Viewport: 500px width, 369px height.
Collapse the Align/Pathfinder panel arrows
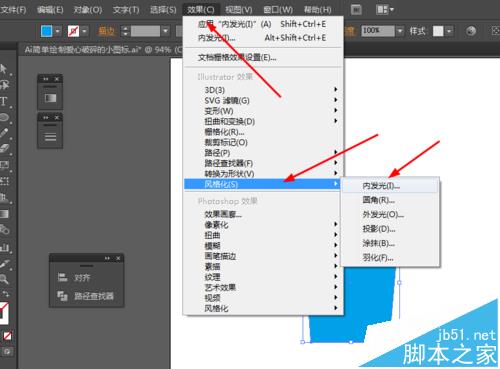(x=107, y=258)
